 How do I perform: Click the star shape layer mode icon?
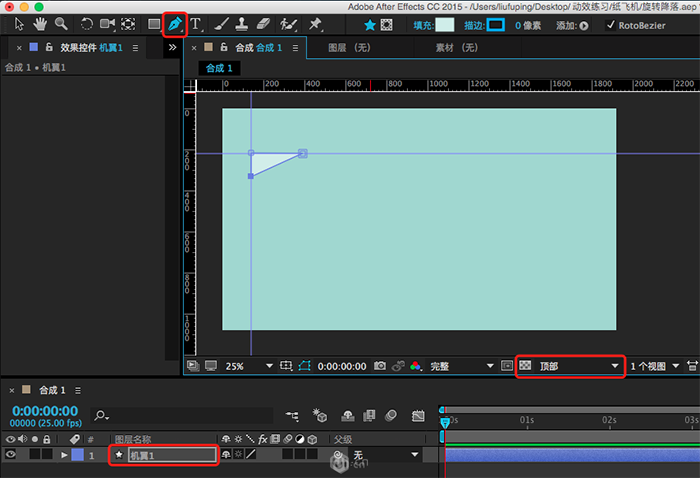coord(370,25)
